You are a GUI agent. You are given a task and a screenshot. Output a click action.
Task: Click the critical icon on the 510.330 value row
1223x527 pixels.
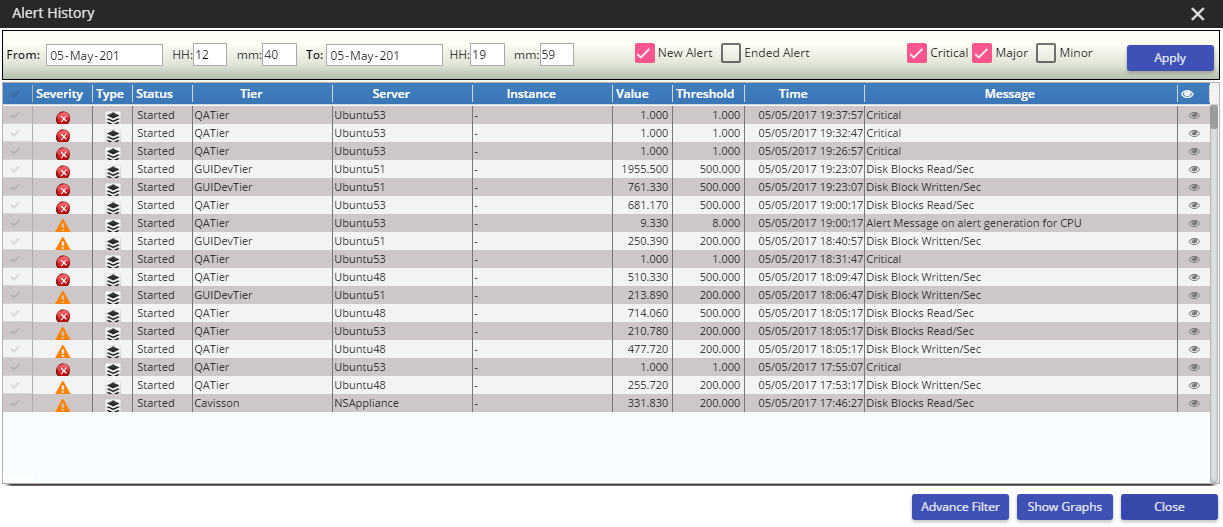click(x=62, y=279)
